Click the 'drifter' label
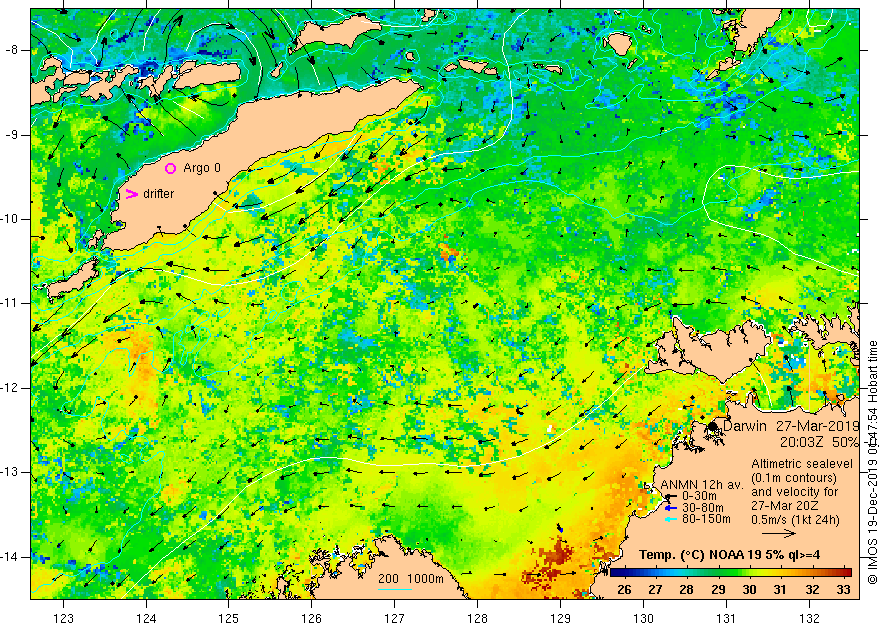880x630 pixels. [x=158, y=194]
